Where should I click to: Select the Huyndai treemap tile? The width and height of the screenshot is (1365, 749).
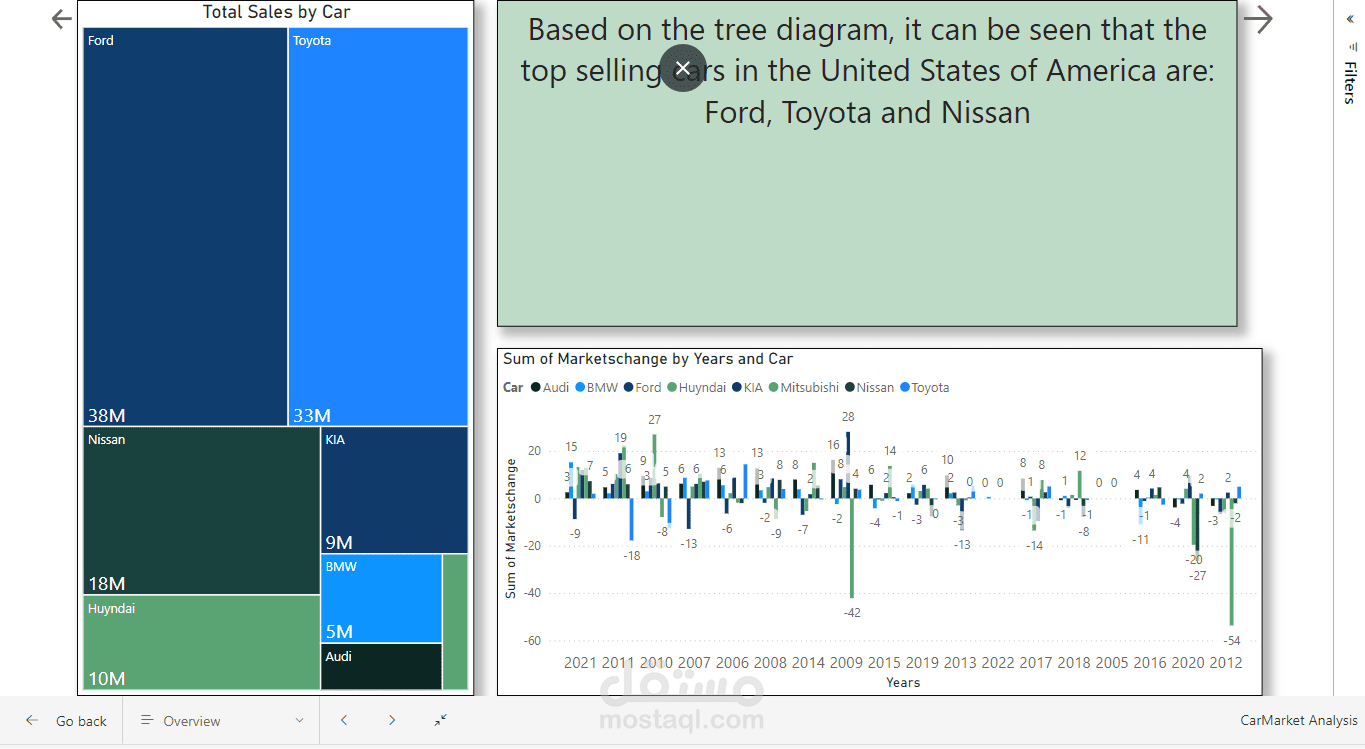point(202,643)
